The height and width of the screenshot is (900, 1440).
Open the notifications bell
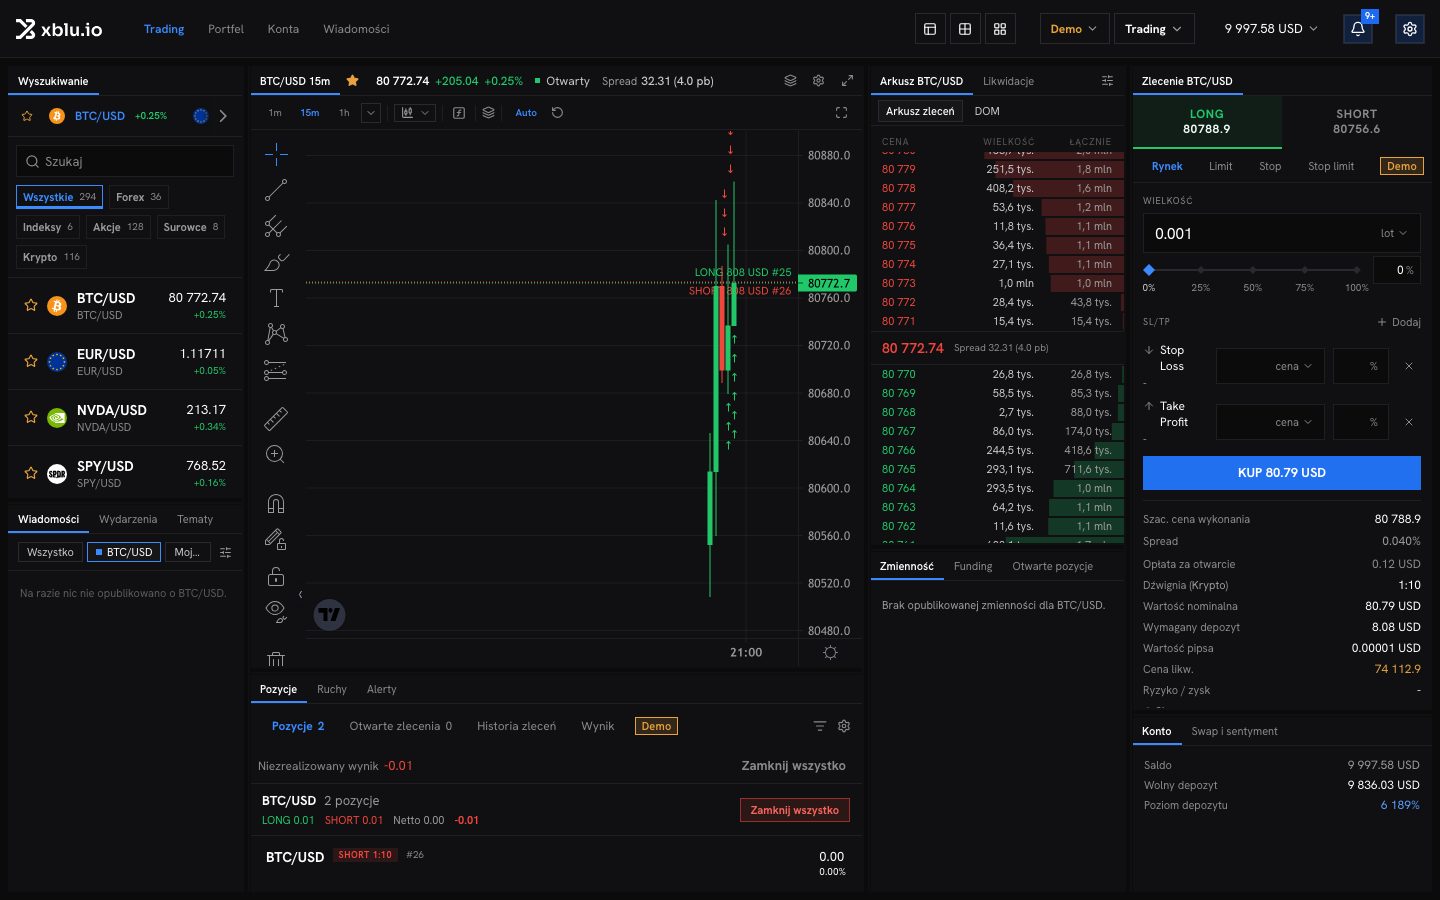tap(1358, 29)
